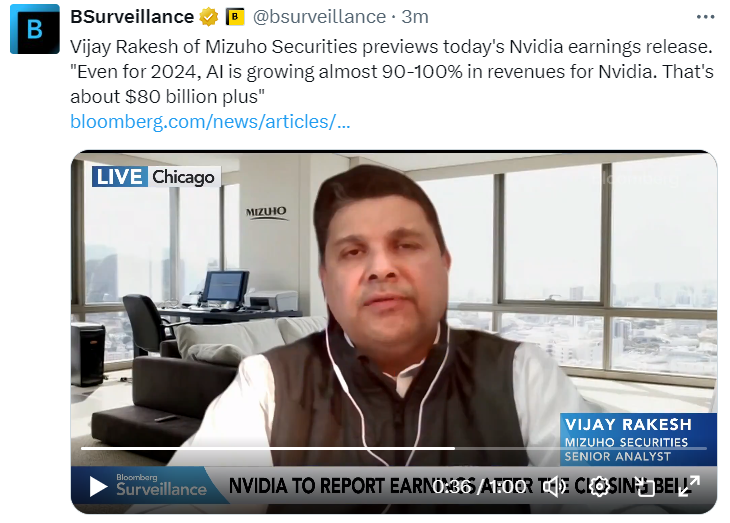
Task: Click the gold verified badge
Action: [x=209, y=17]
